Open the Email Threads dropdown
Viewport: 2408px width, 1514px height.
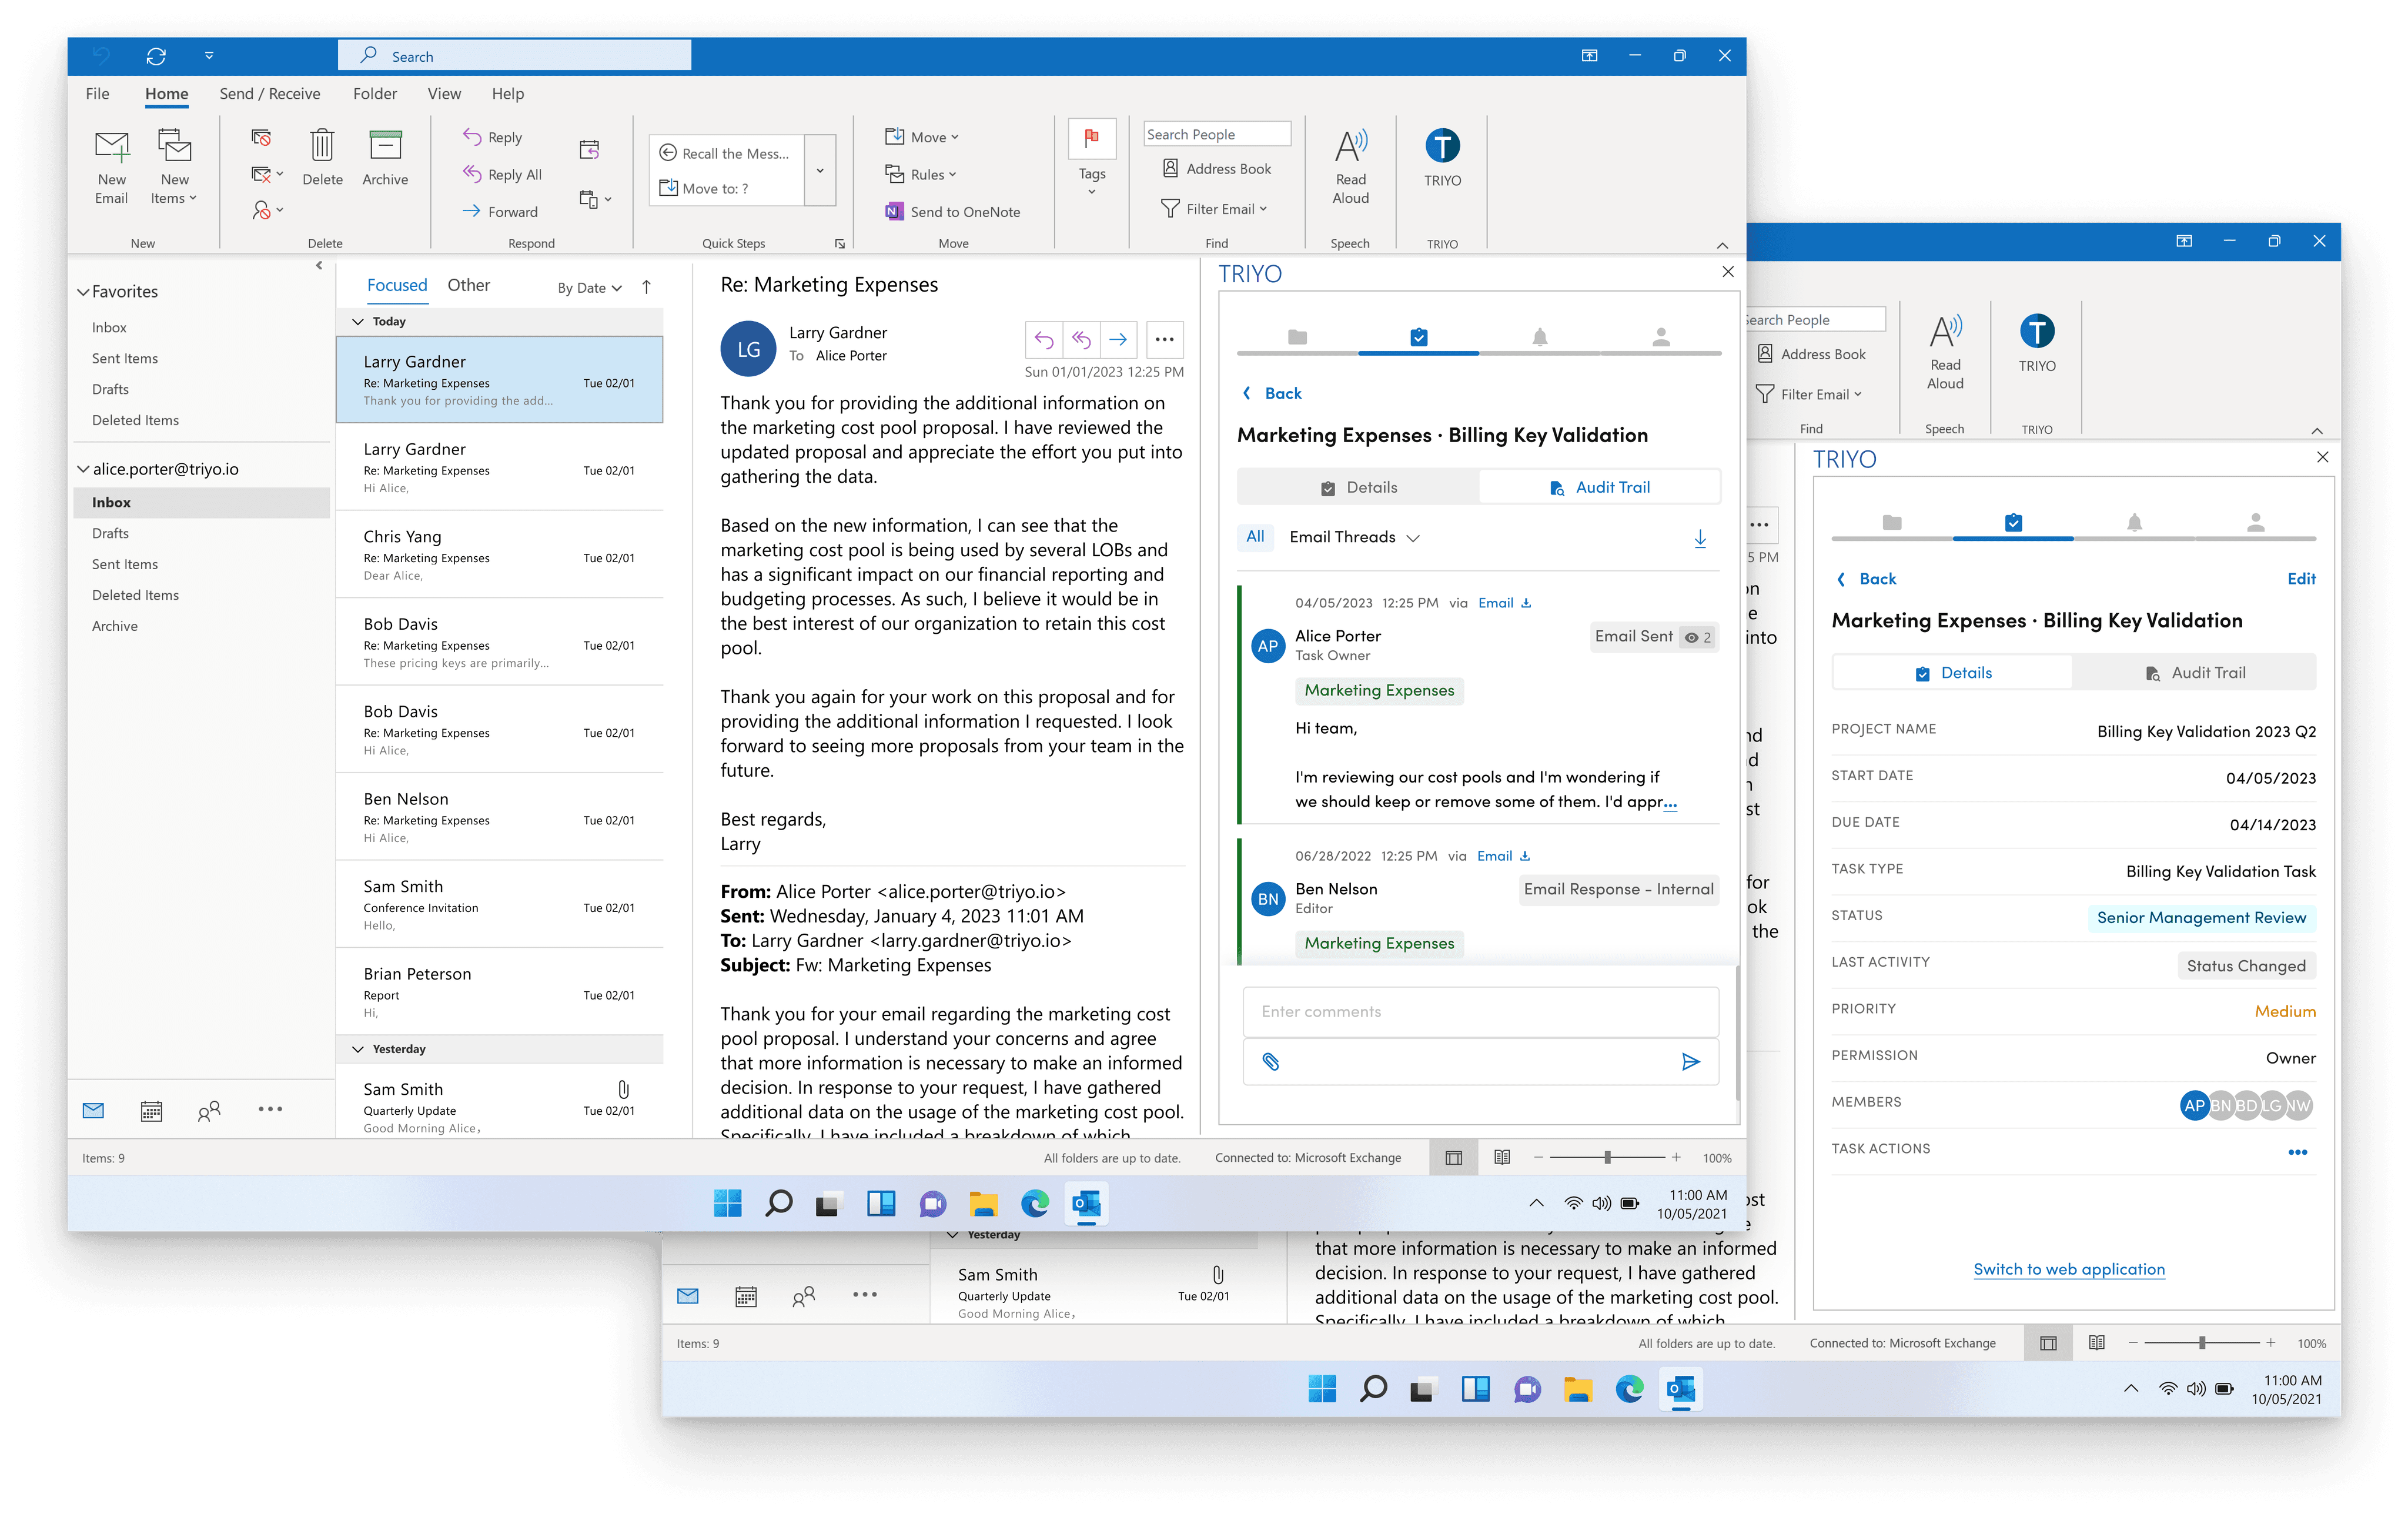pyautogui.click(x=1354, y=538)
